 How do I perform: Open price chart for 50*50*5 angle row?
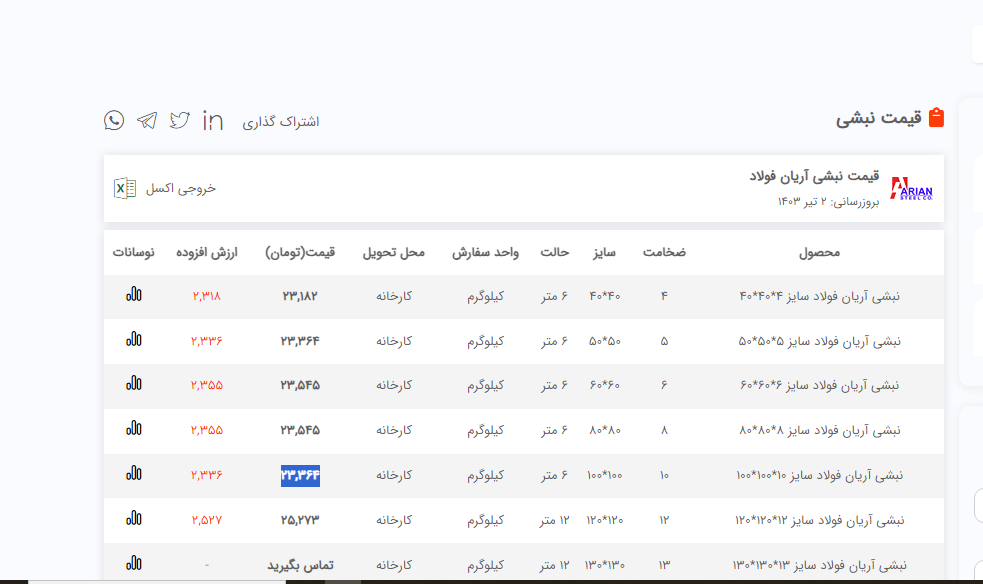coord(133,340)
